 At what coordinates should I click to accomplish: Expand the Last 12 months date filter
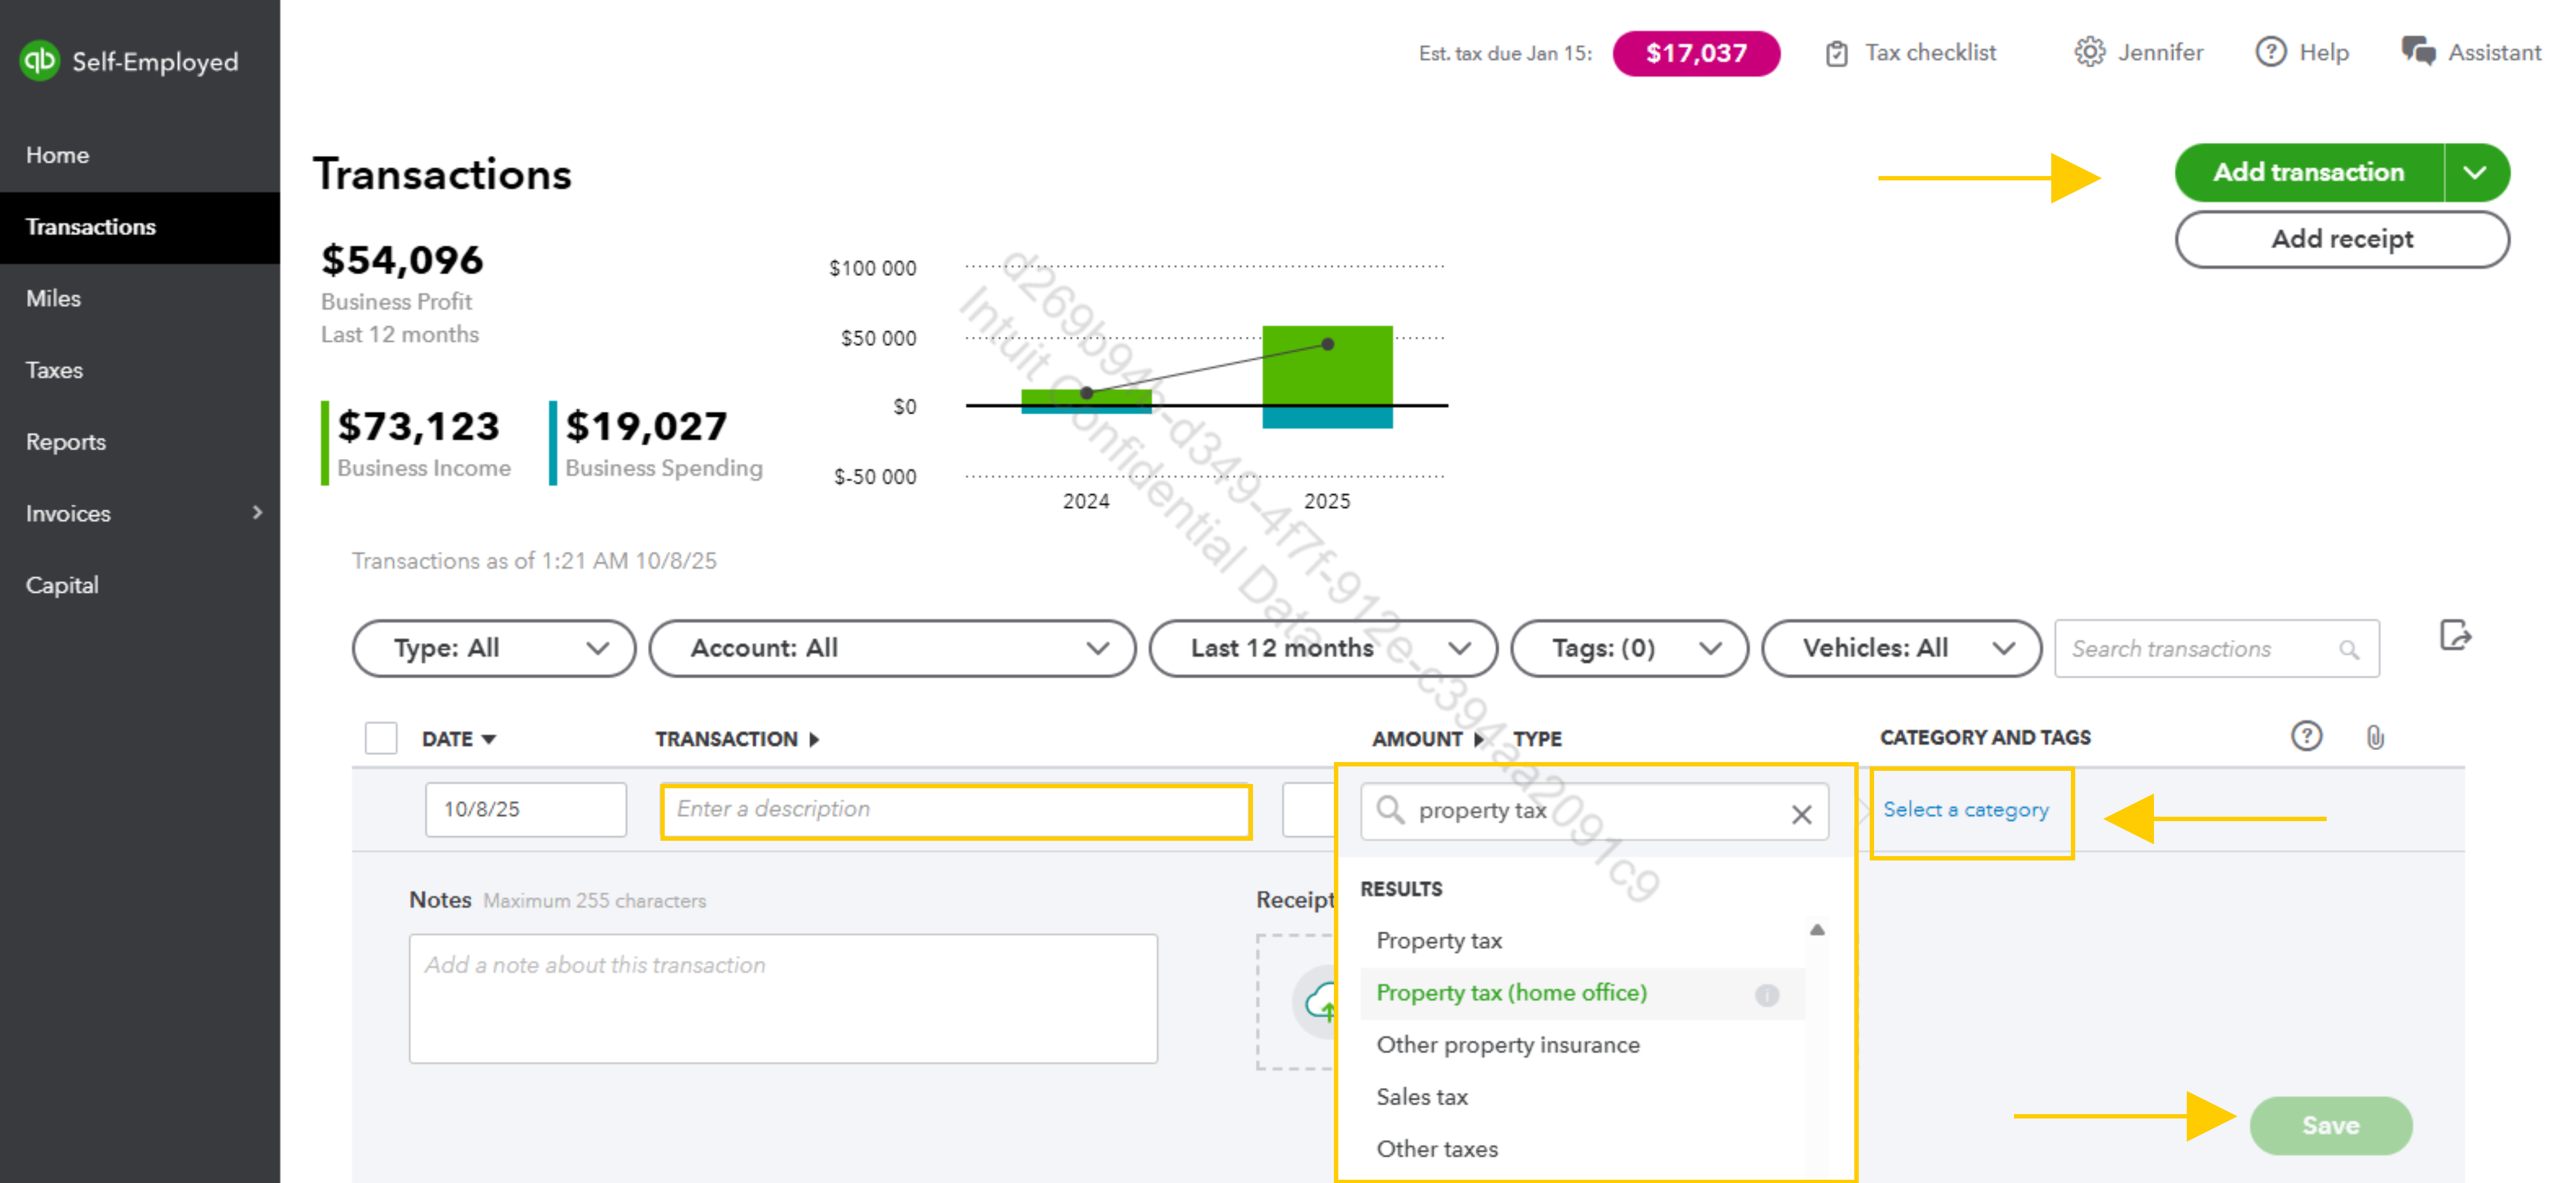1323,648
